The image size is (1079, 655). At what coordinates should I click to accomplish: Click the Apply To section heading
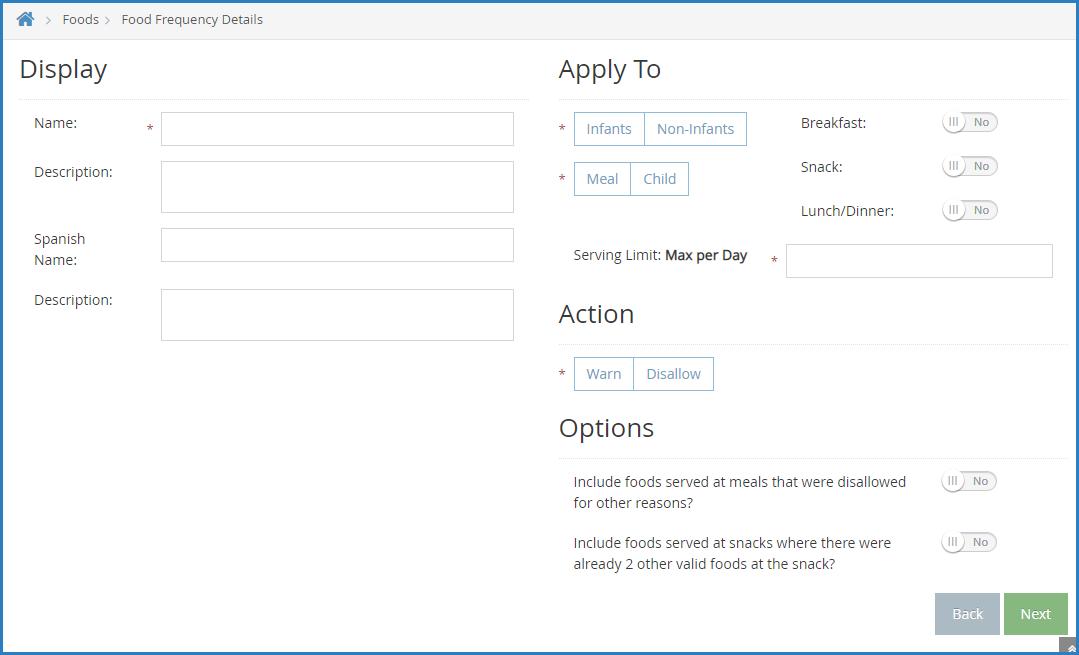(610, 69)
